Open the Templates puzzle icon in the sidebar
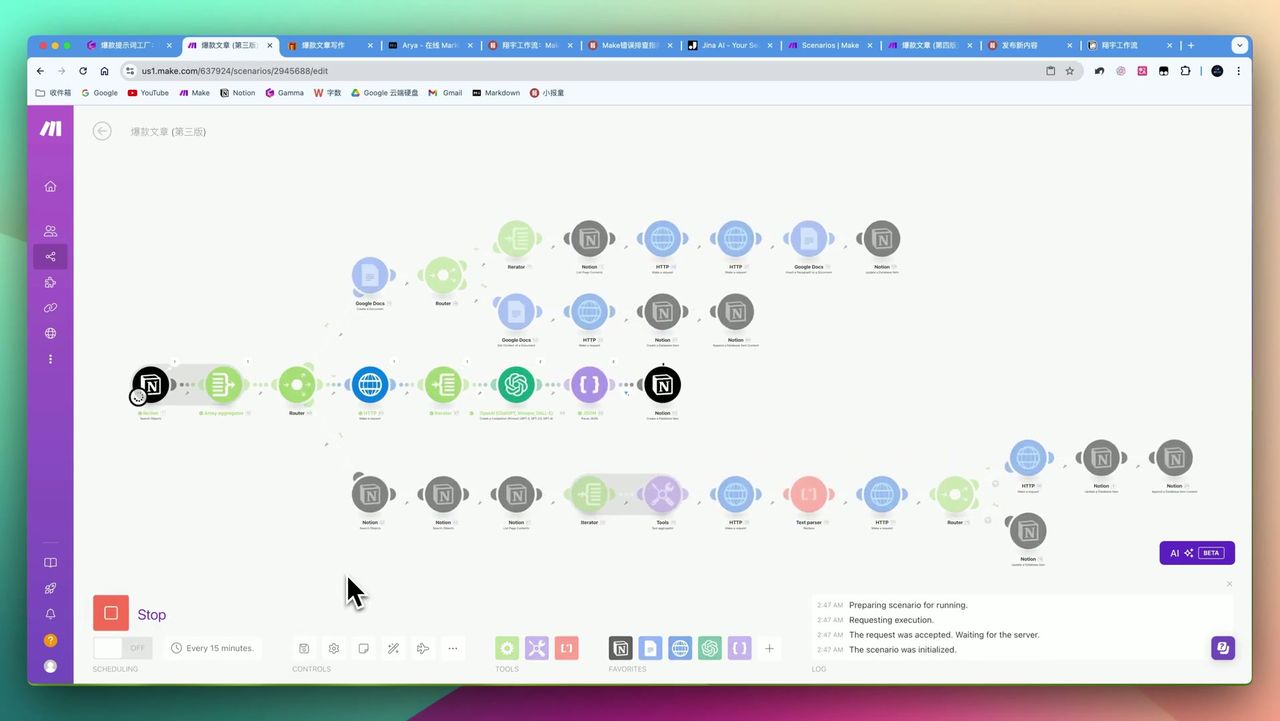This screenshot has height=721, width=1280. [50, 282]
